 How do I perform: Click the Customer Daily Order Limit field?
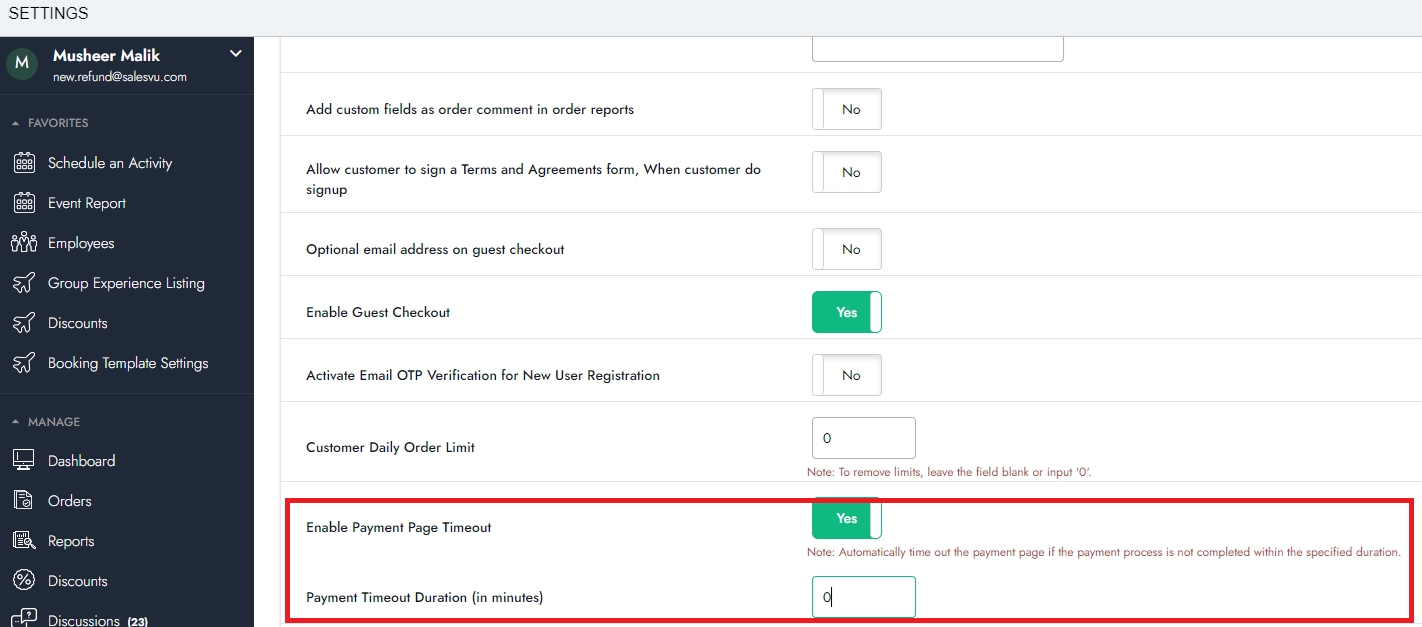(x=864, y=438)
